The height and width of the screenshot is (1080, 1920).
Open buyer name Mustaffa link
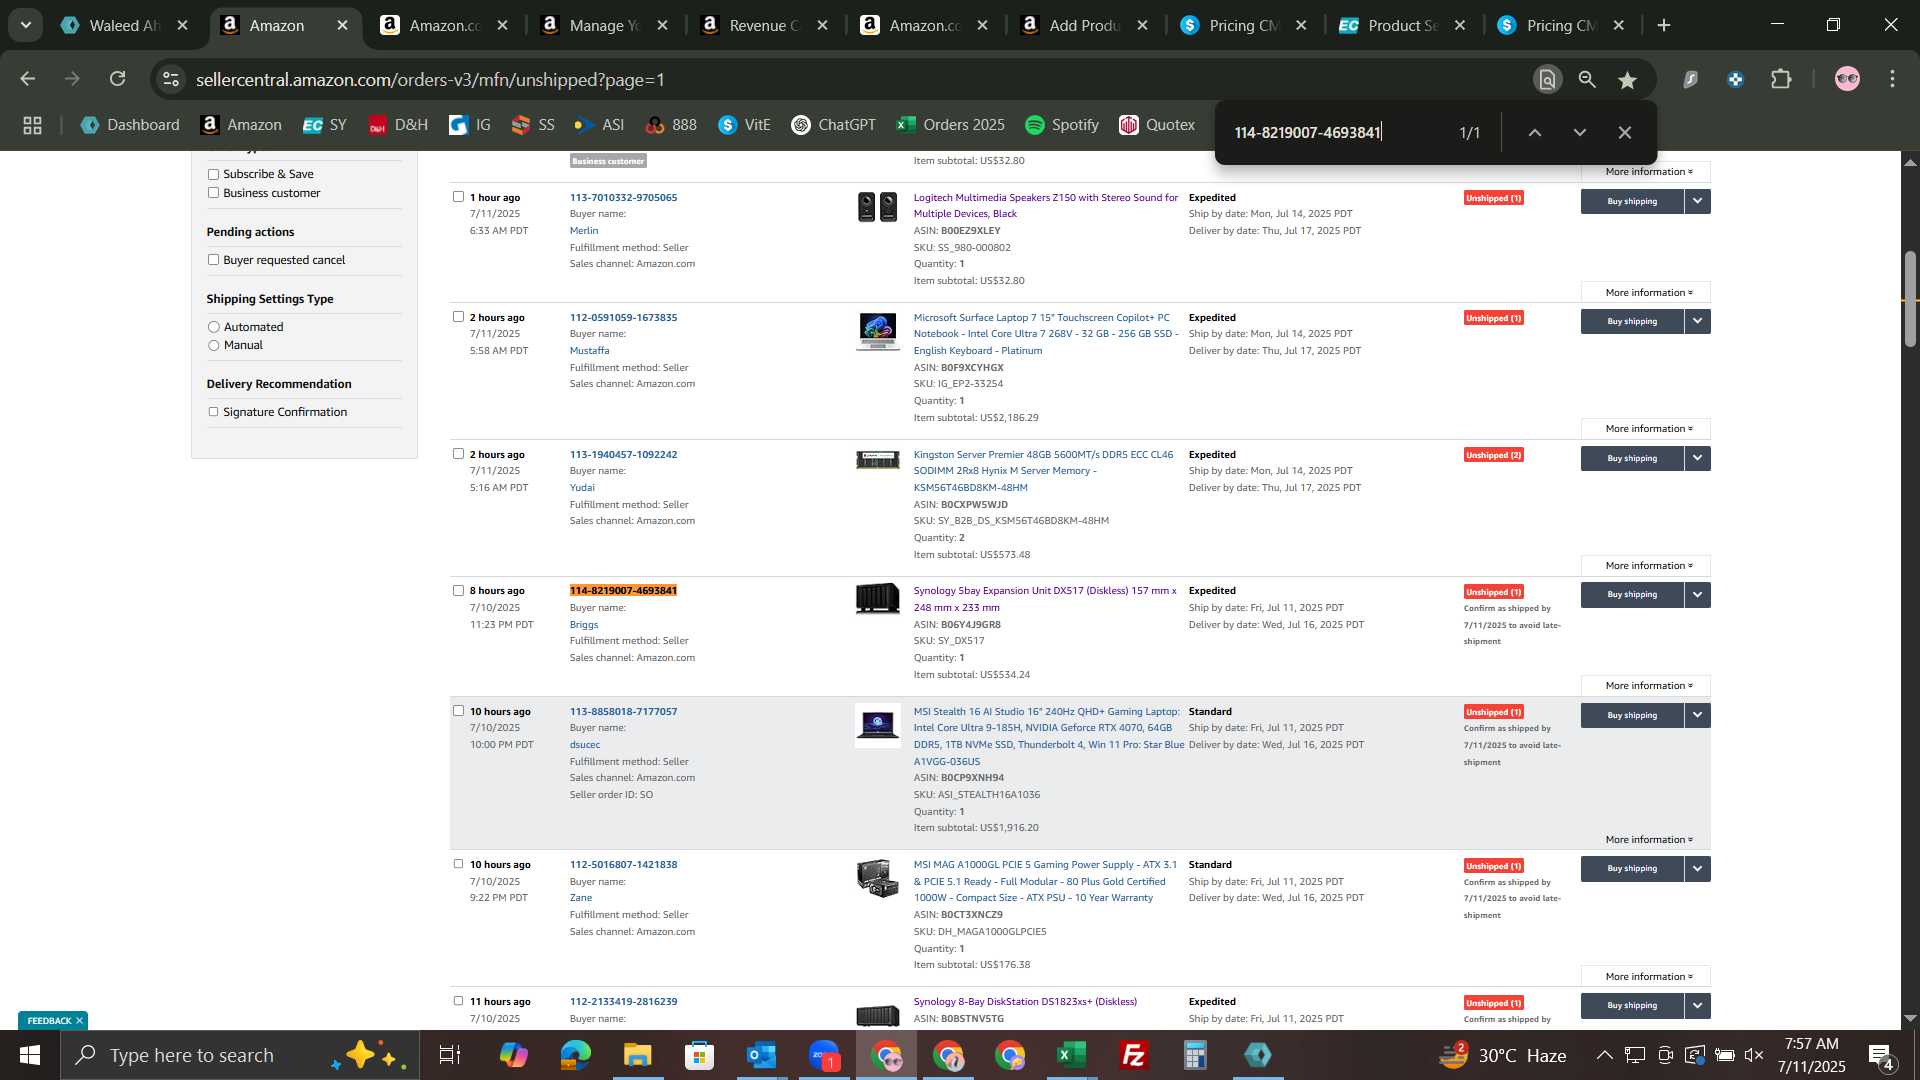[589, 351]
